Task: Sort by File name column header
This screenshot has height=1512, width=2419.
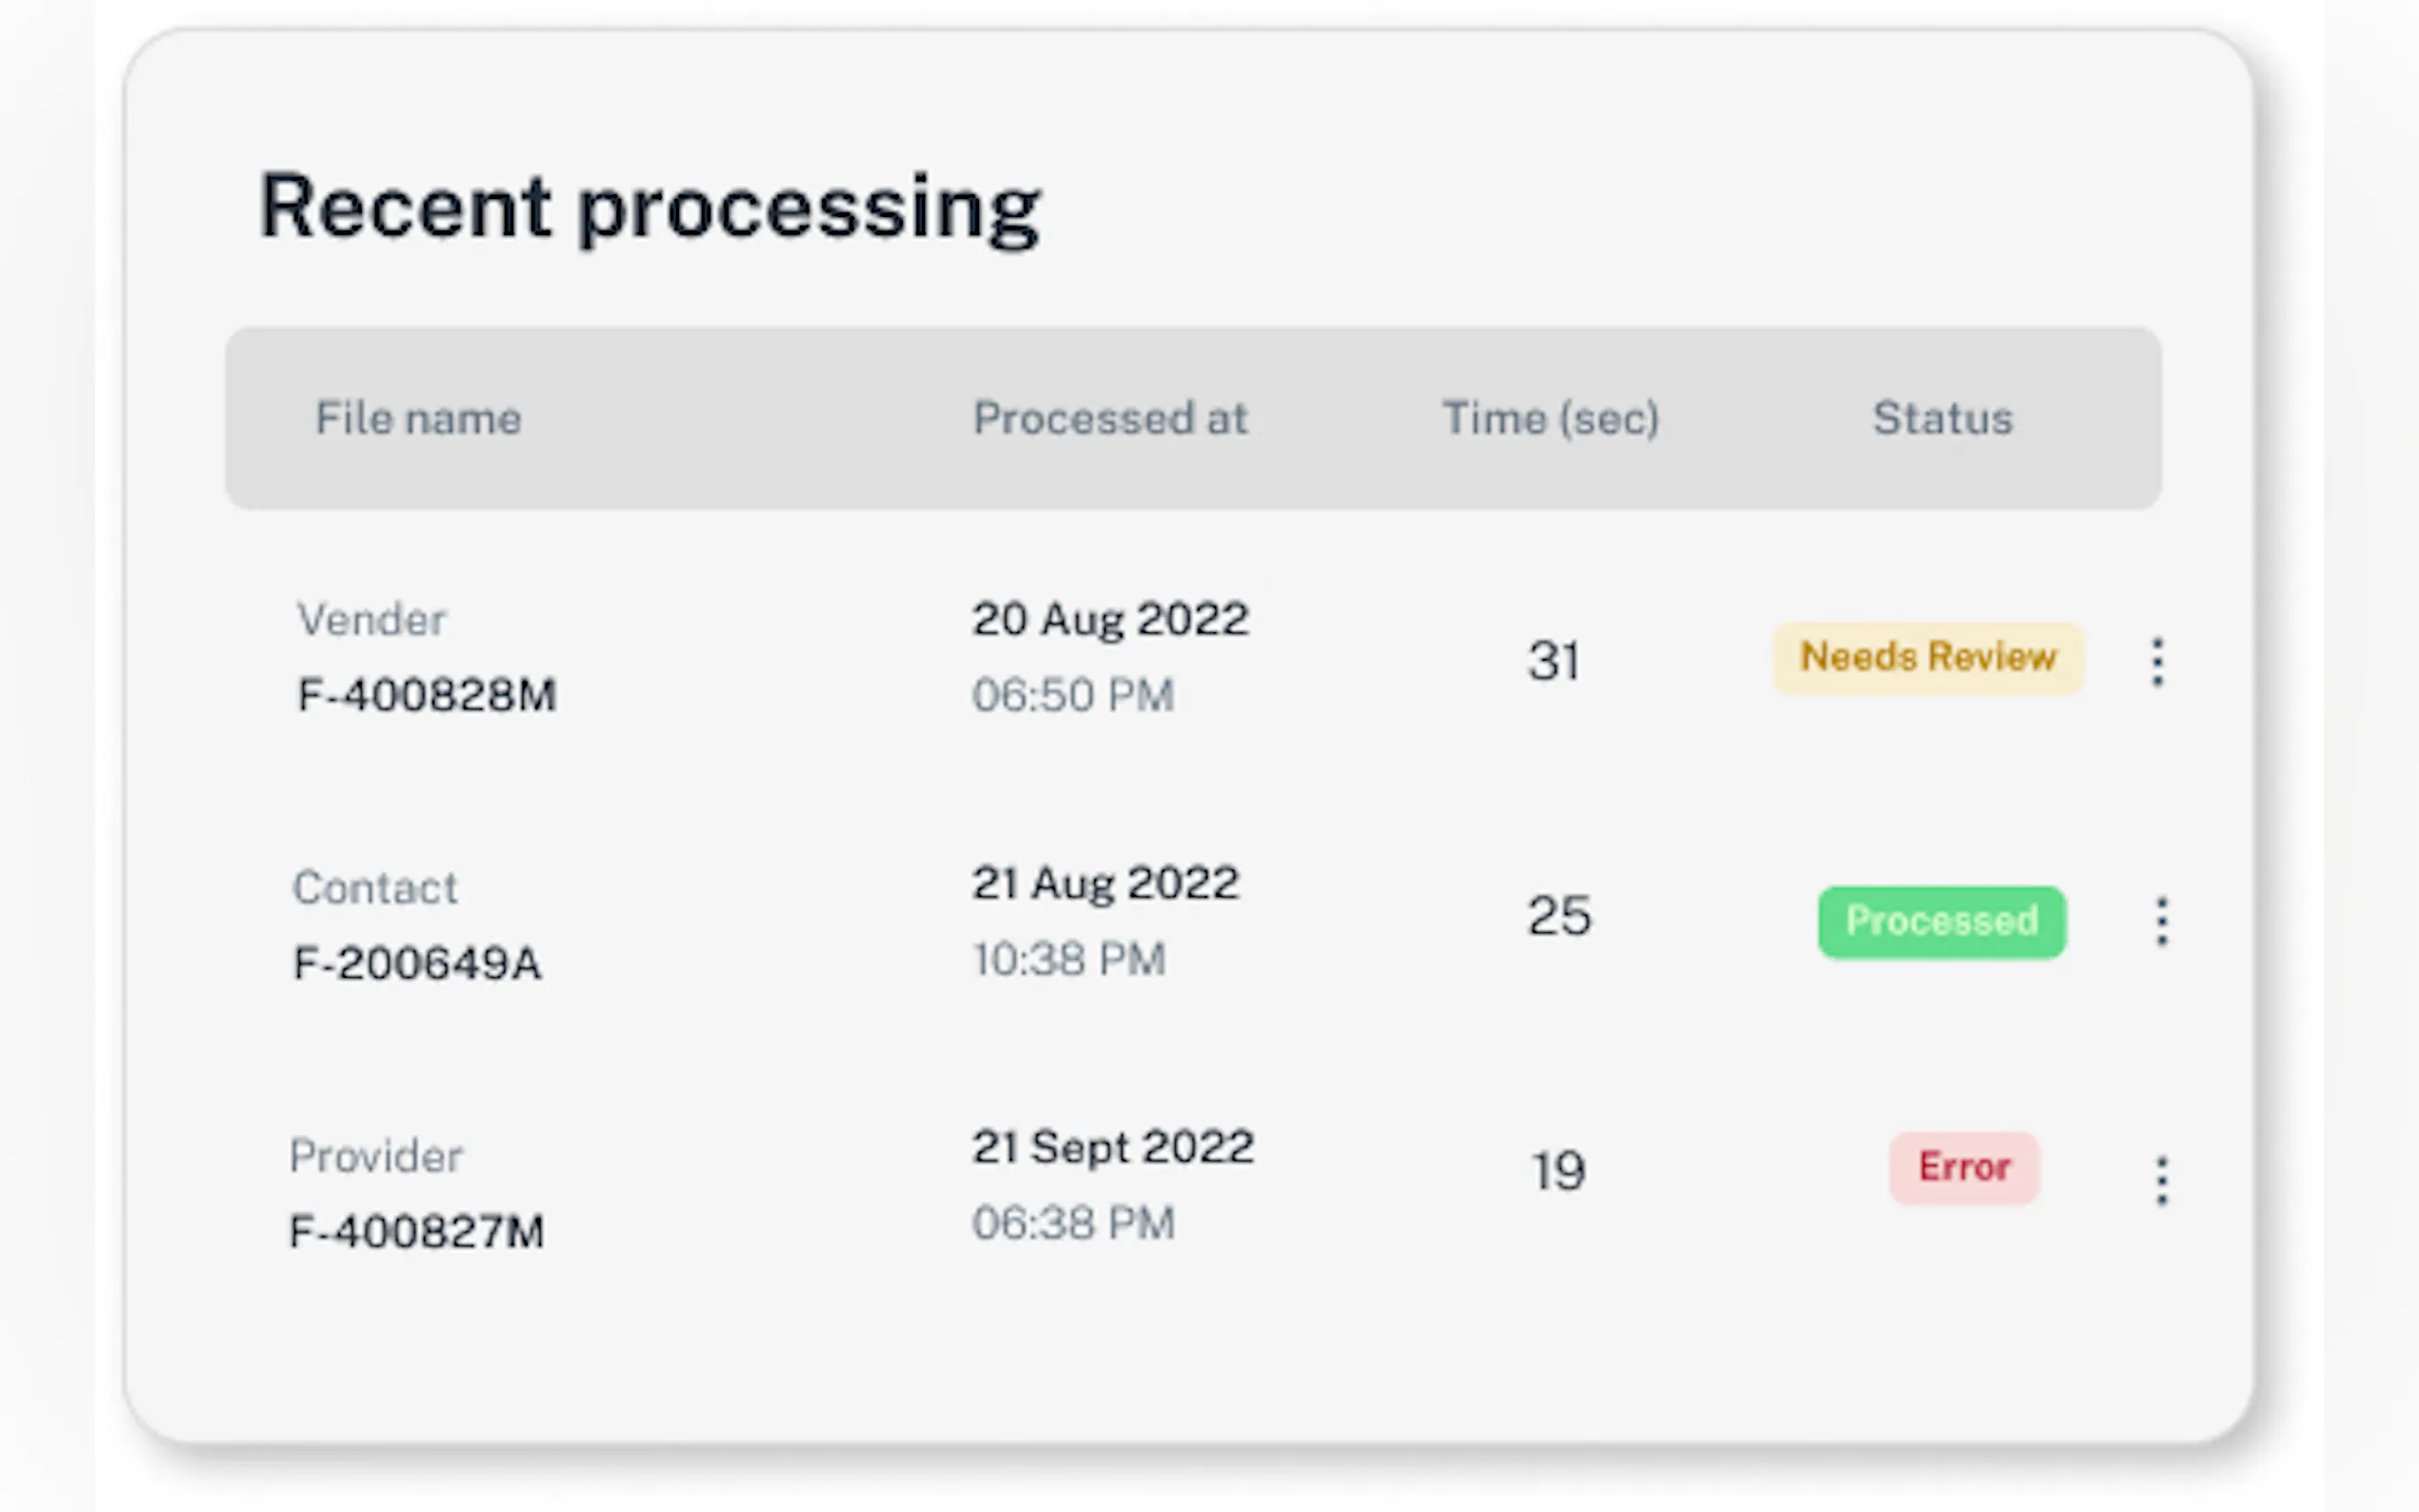Action: pos(418,418)
